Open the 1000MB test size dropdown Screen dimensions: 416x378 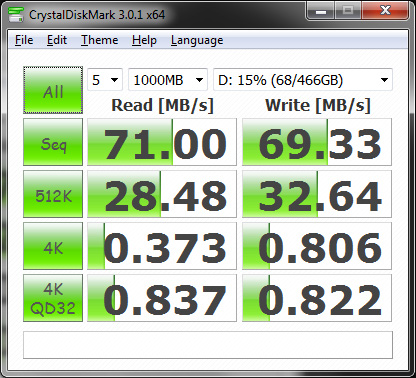click(x=168, y=80)
